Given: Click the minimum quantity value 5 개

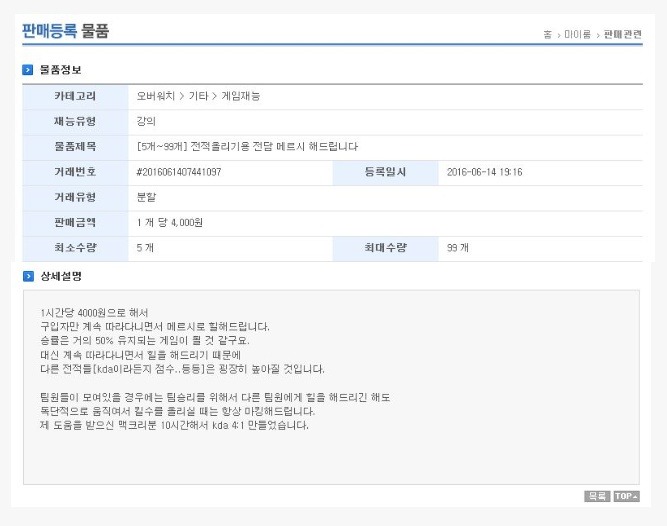Looking at the screenshot, I should pyautogui.click(x=145, y=248).
